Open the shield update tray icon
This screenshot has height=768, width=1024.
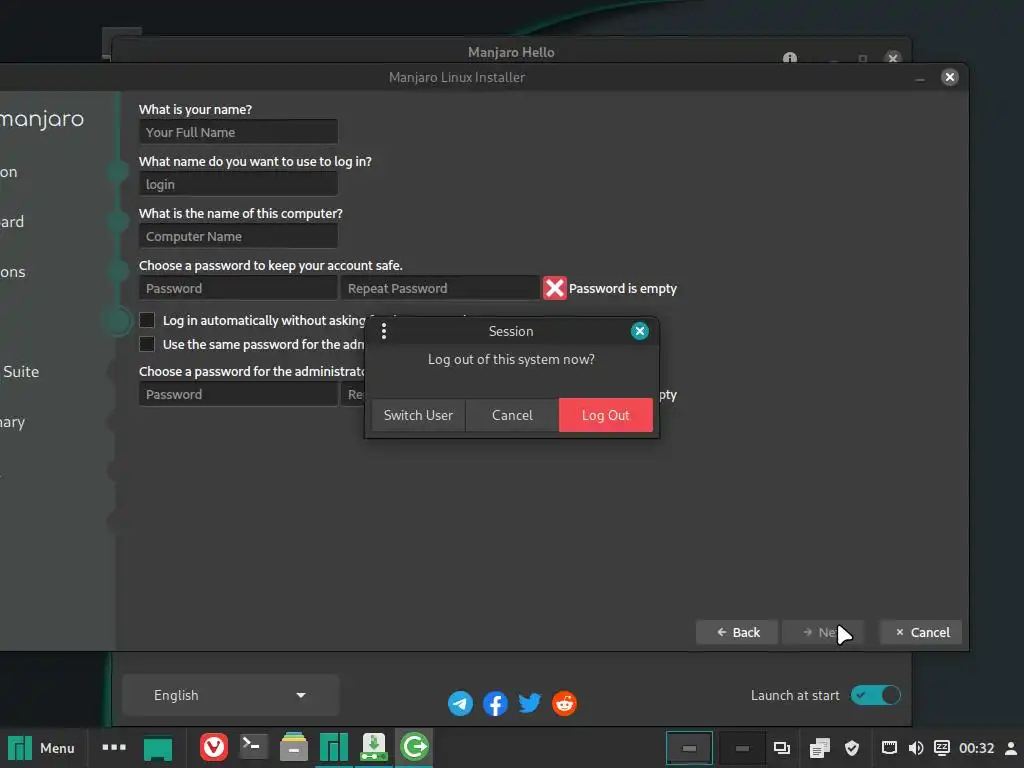[x=852, y=748]
